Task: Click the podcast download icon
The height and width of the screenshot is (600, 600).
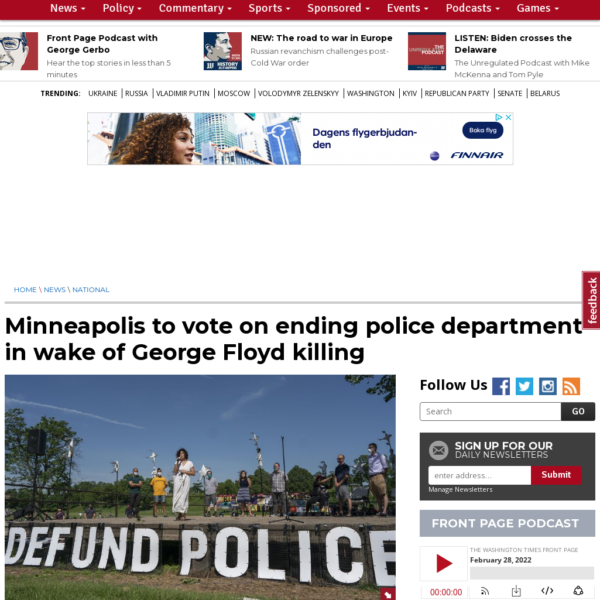Action: (x=516, y=591)
